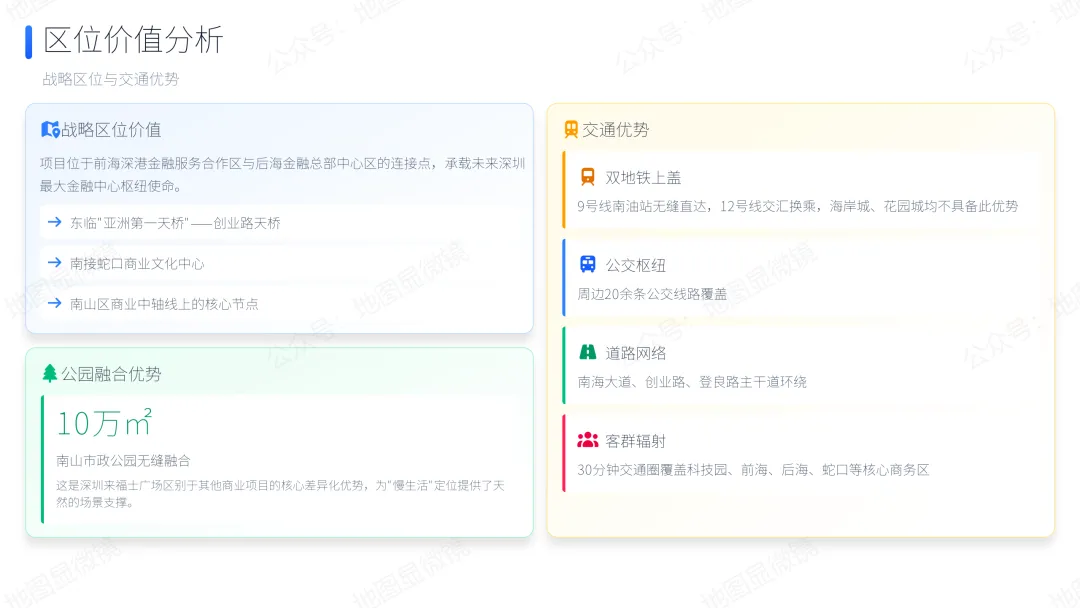This screenshot has height=608, width=1080.
Task: Click the paragraph starting 项目位于前海深港
Action: point(282,175)
